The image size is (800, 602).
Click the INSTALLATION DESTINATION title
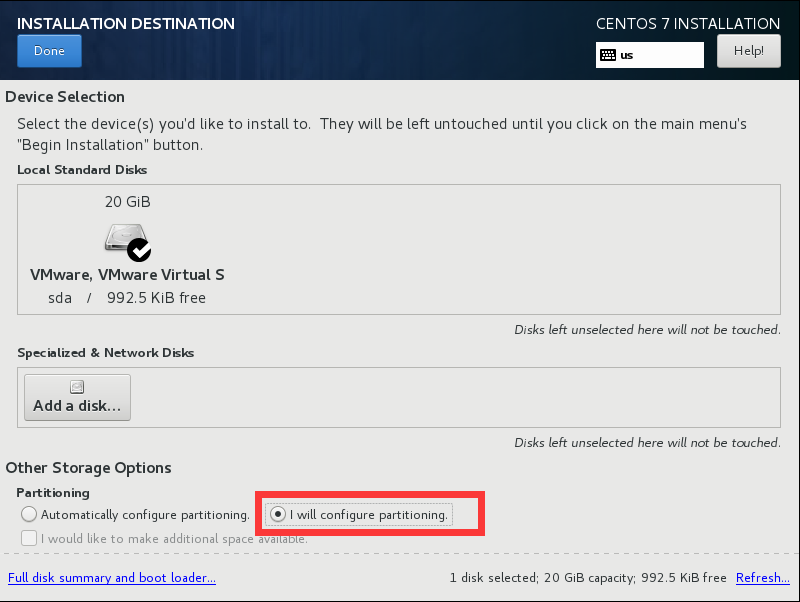pyautogui.click(x=126, y=24)
